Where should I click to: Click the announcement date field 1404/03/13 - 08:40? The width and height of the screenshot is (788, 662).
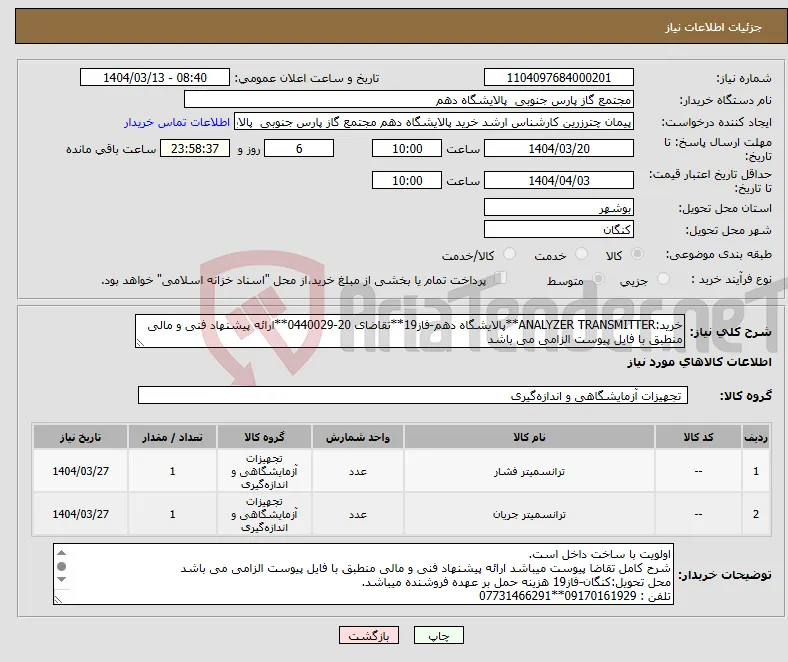coord(155,78)
